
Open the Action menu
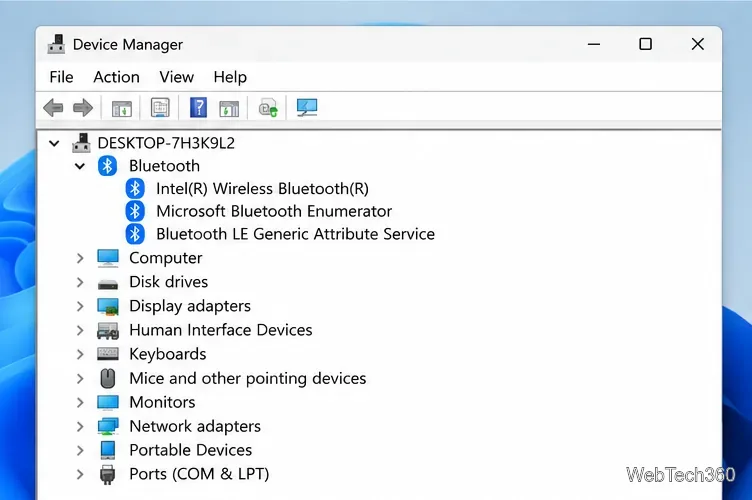(x=117, y=77)
